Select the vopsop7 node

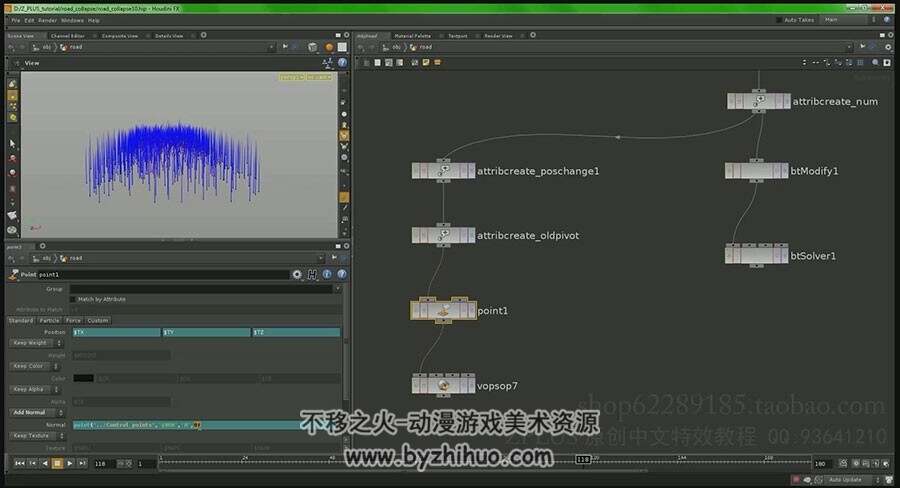click(443, 385)
